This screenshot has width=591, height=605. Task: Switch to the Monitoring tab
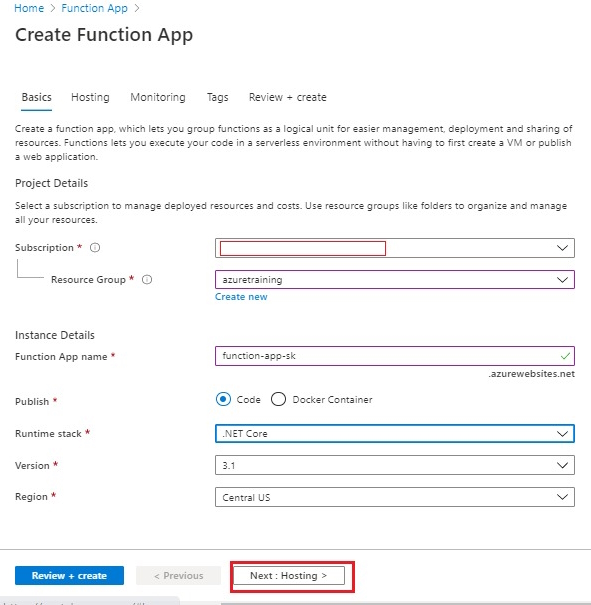pyautogui.click(x=158, y=97)
